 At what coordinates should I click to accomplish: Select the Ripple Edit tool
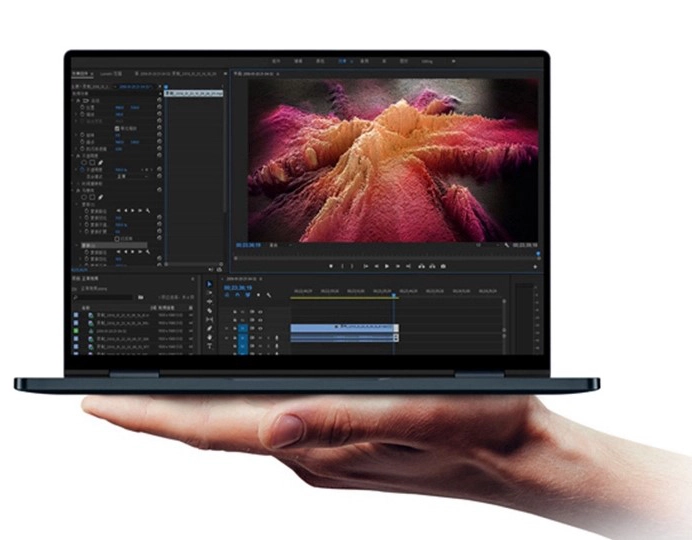coord(210,302)
